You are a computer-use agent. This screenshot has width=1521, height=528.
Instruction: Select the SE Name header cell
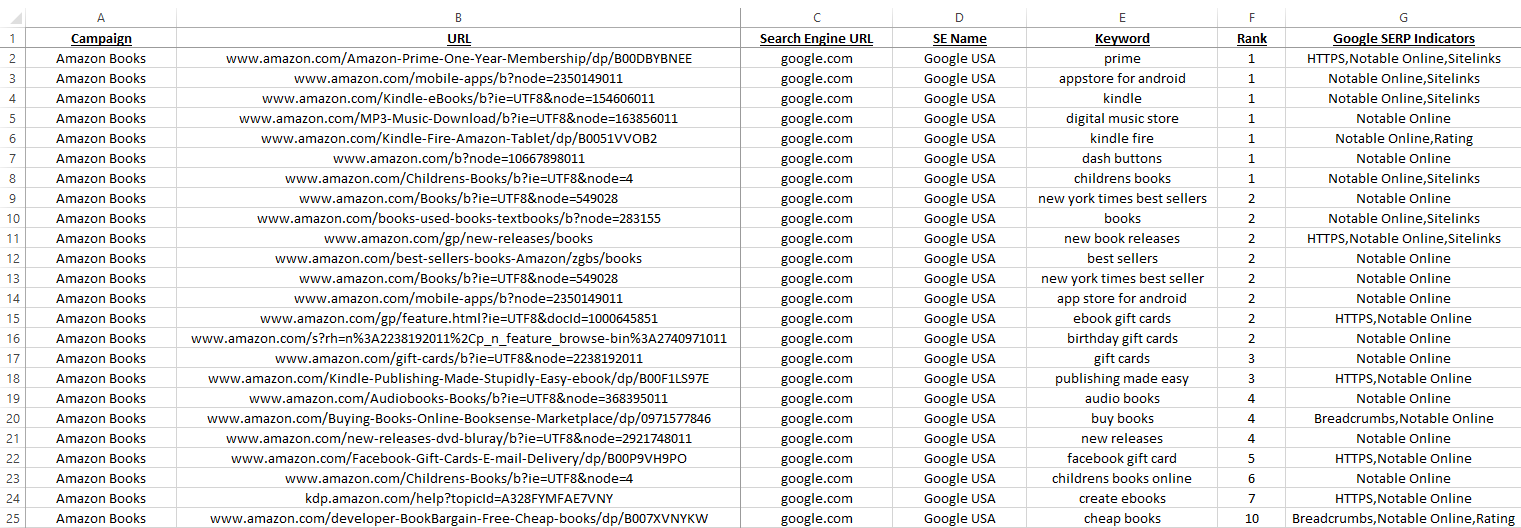959,38
